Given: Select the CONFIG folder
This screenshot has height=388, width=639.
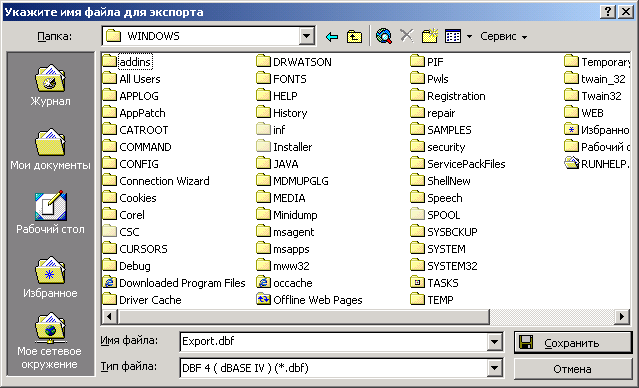Looking at the screenshot, I should [130, 164].
